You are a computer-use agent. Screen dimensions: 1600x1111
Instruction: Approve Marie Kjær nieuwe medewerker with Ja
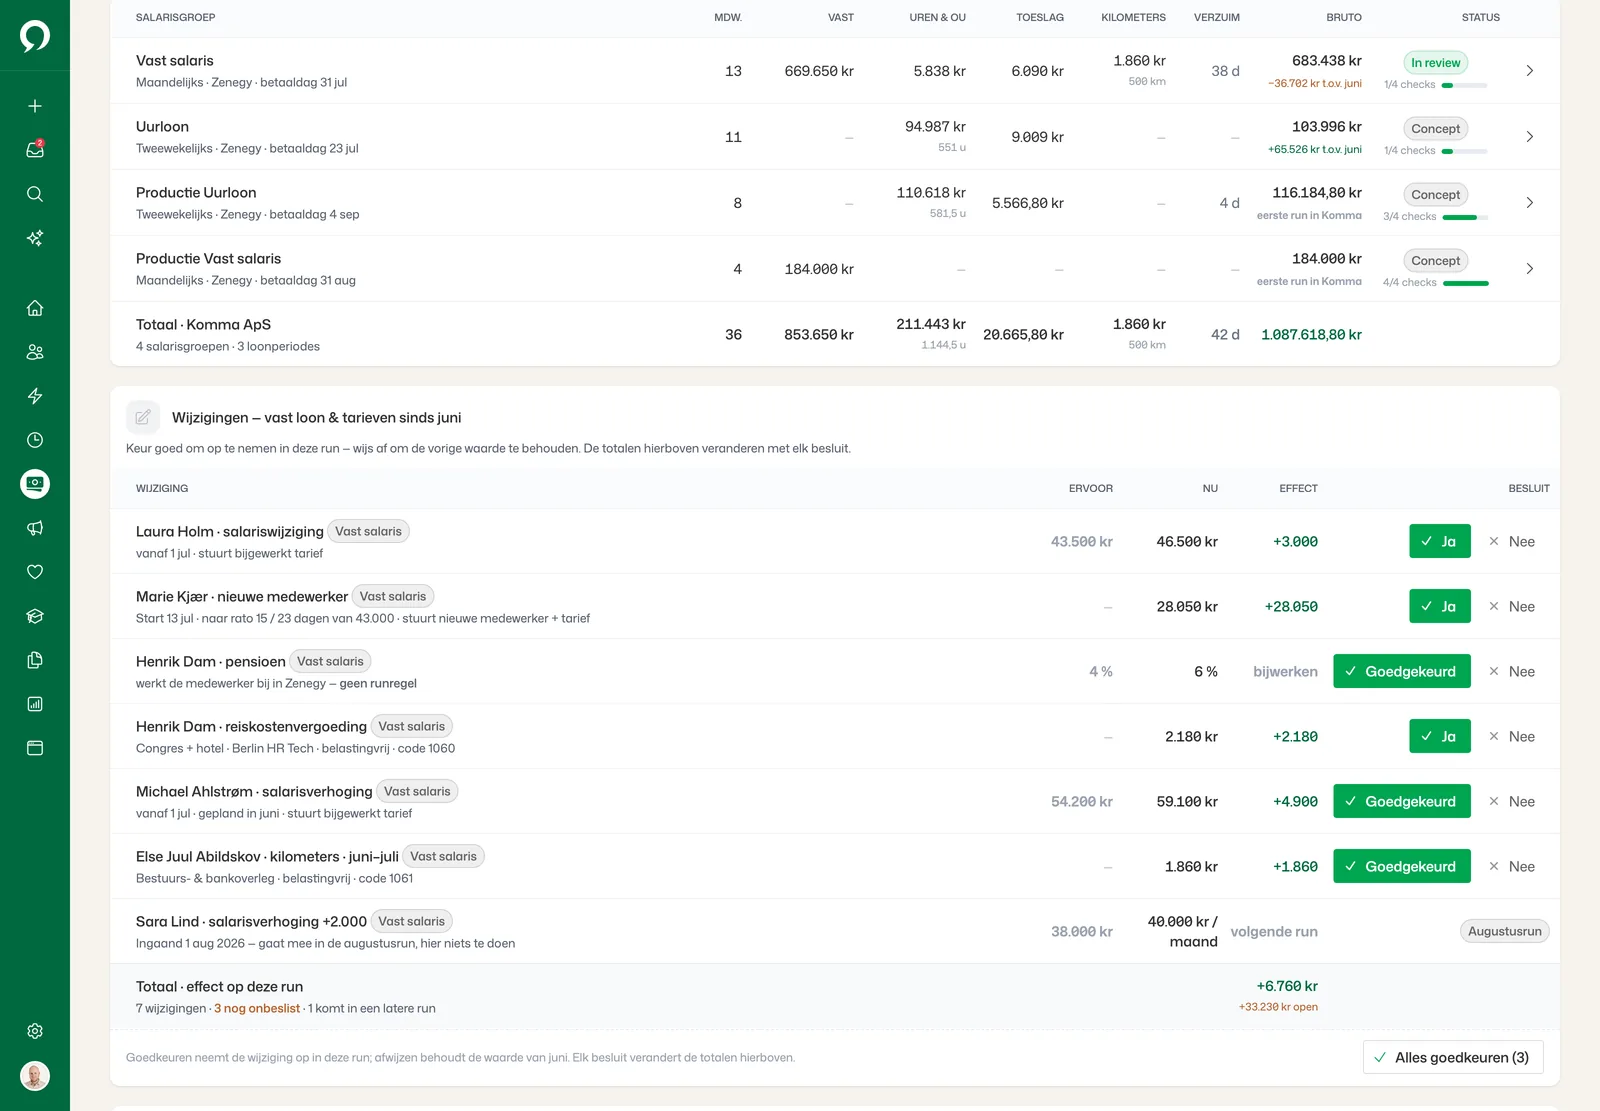click(1440, 606)
